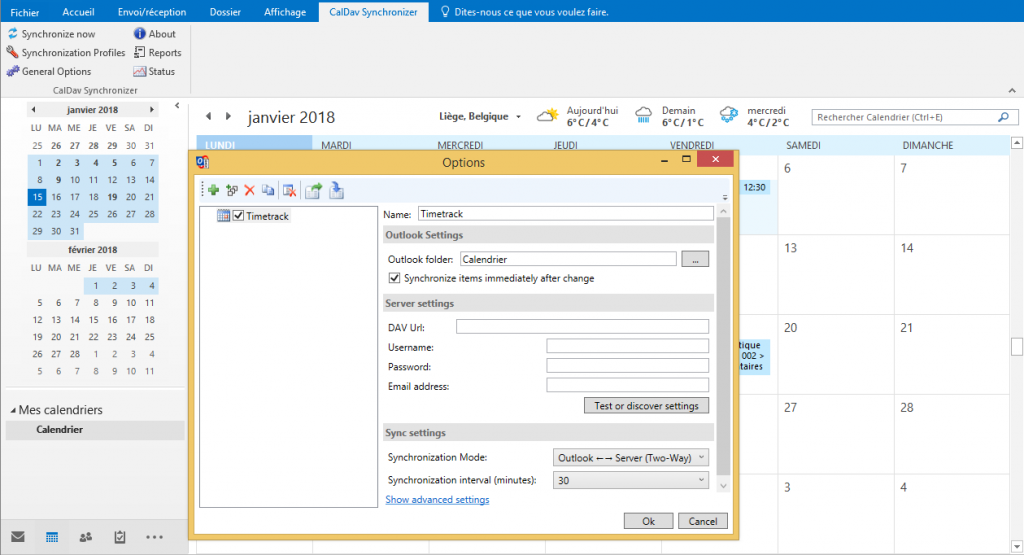The image size is (1024, 555).
Task: Collapse the Mes calendriers group
Action: 14,410
